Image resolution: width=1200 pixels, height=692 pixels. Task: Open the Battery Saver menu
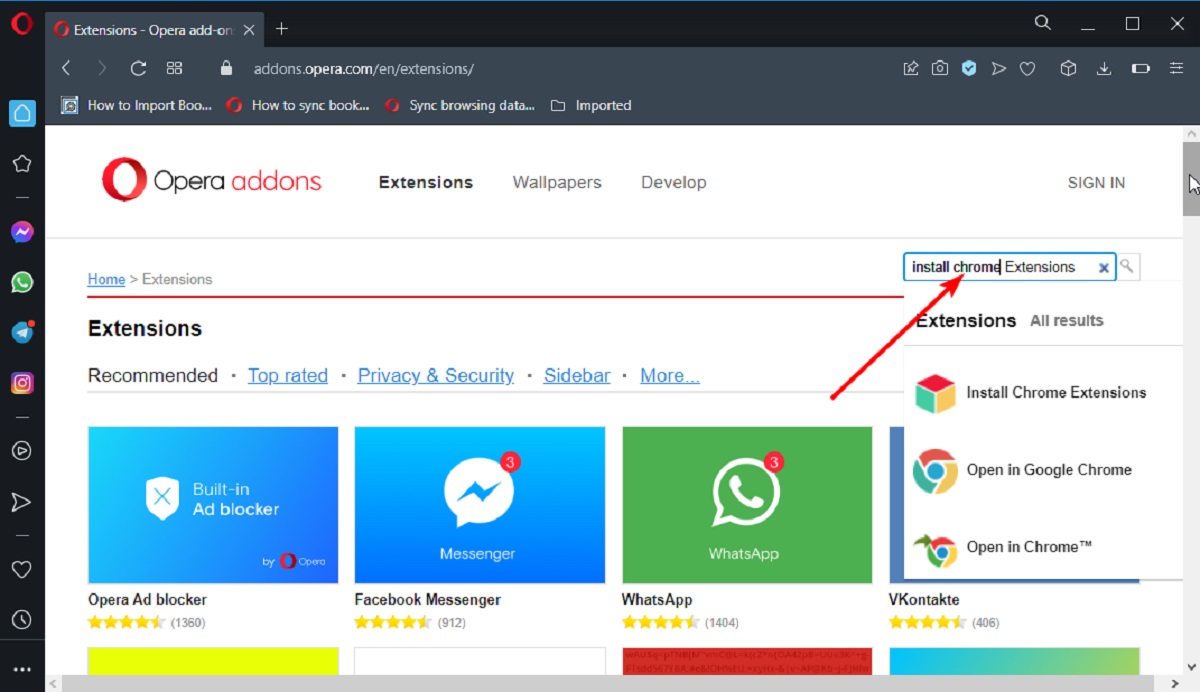click(1141, 68)
